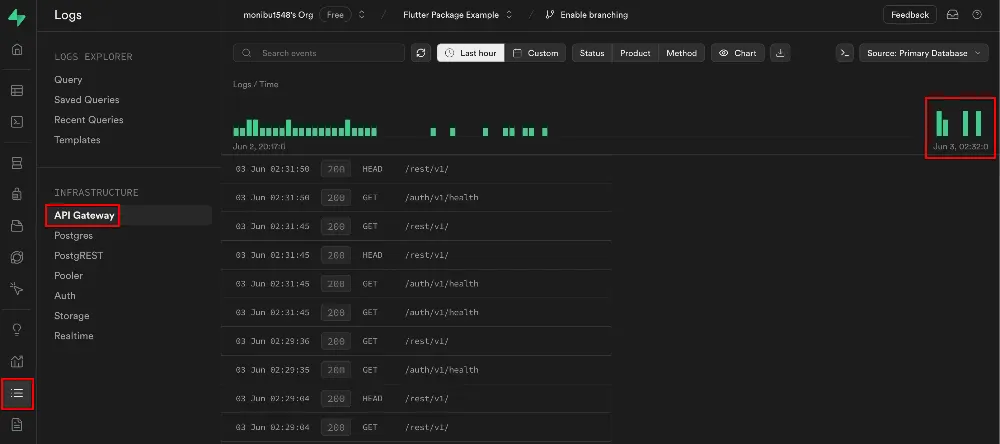Open the SQL terminal icon near Source
Image resolution: width=1000 pixels, height=444 pixels.
coord(845,53)
